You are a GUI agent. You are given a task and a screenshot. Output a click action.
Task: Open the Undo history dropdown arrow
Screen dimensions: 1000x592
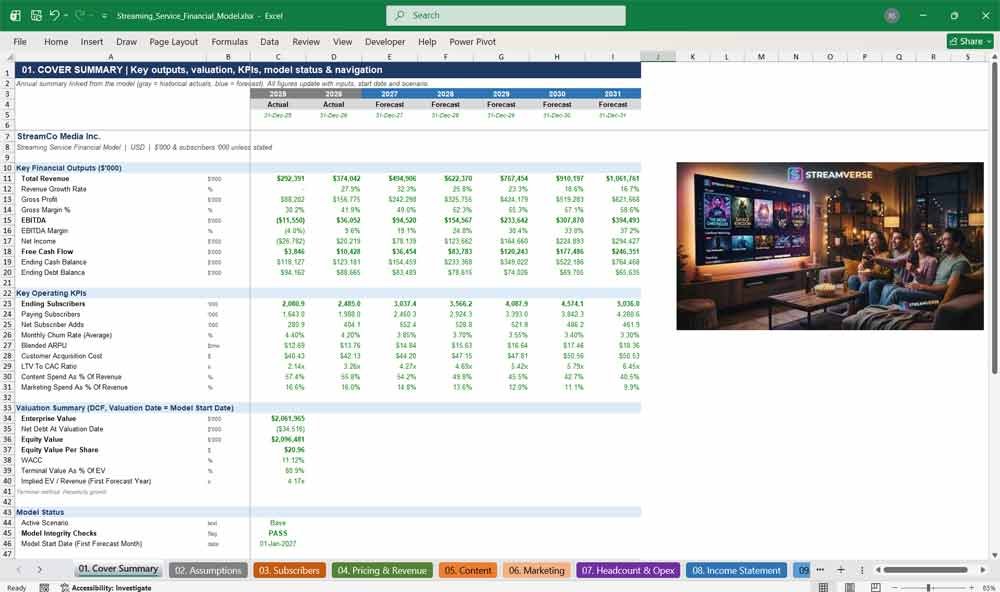(x=66, y=15)
